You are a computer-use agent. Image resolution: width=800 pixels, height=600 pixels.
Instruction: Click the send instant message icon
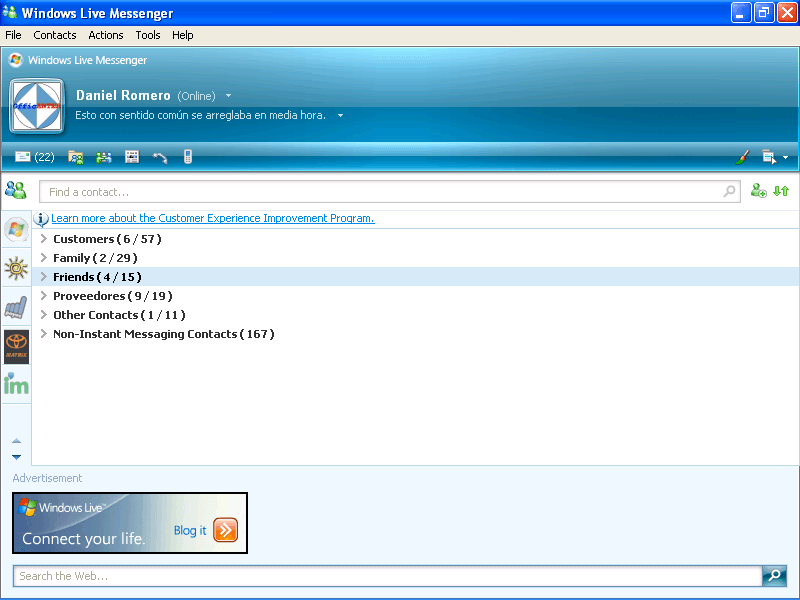[104, 157]
